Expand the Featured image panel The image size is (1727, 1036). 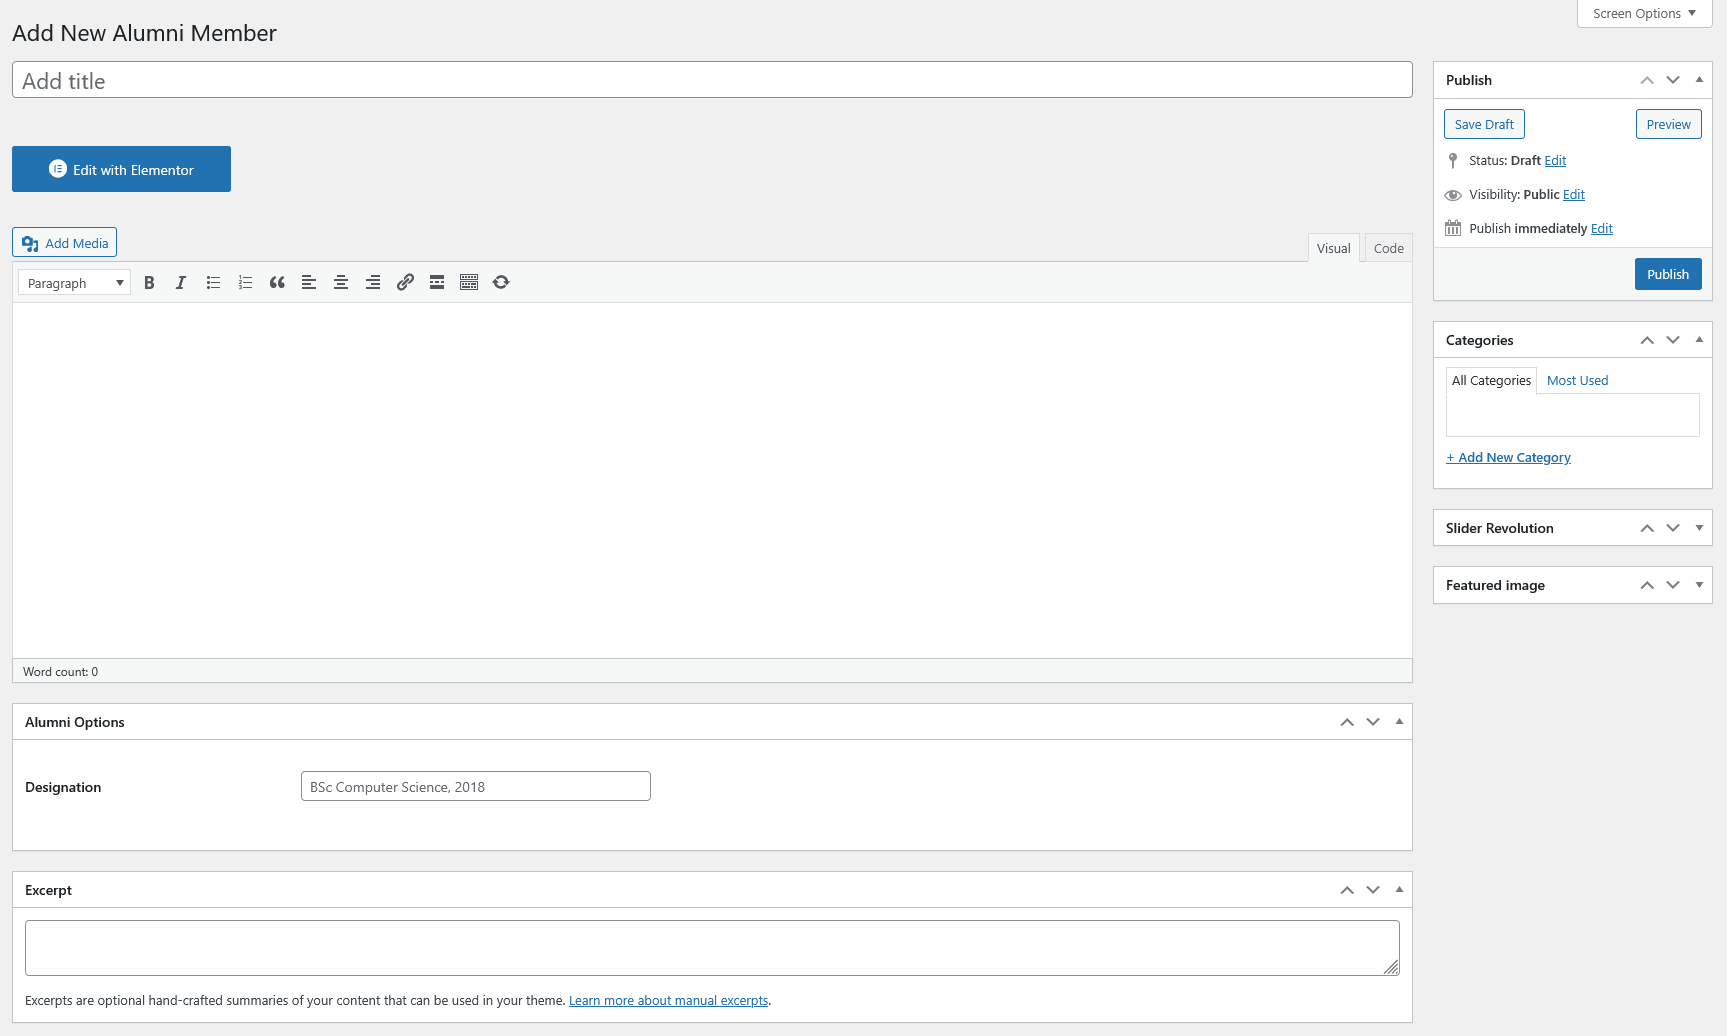click(1699, 585)
